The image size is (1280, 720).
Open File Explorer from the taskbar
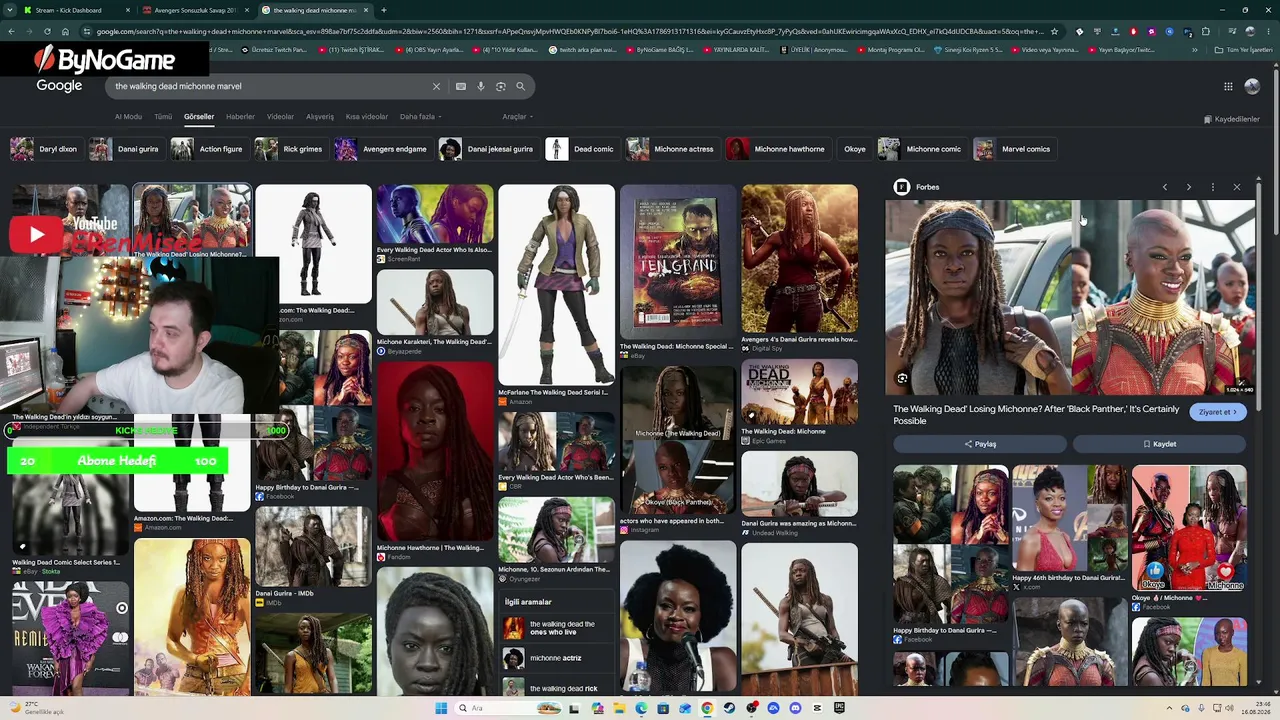[x=619, y=708]
